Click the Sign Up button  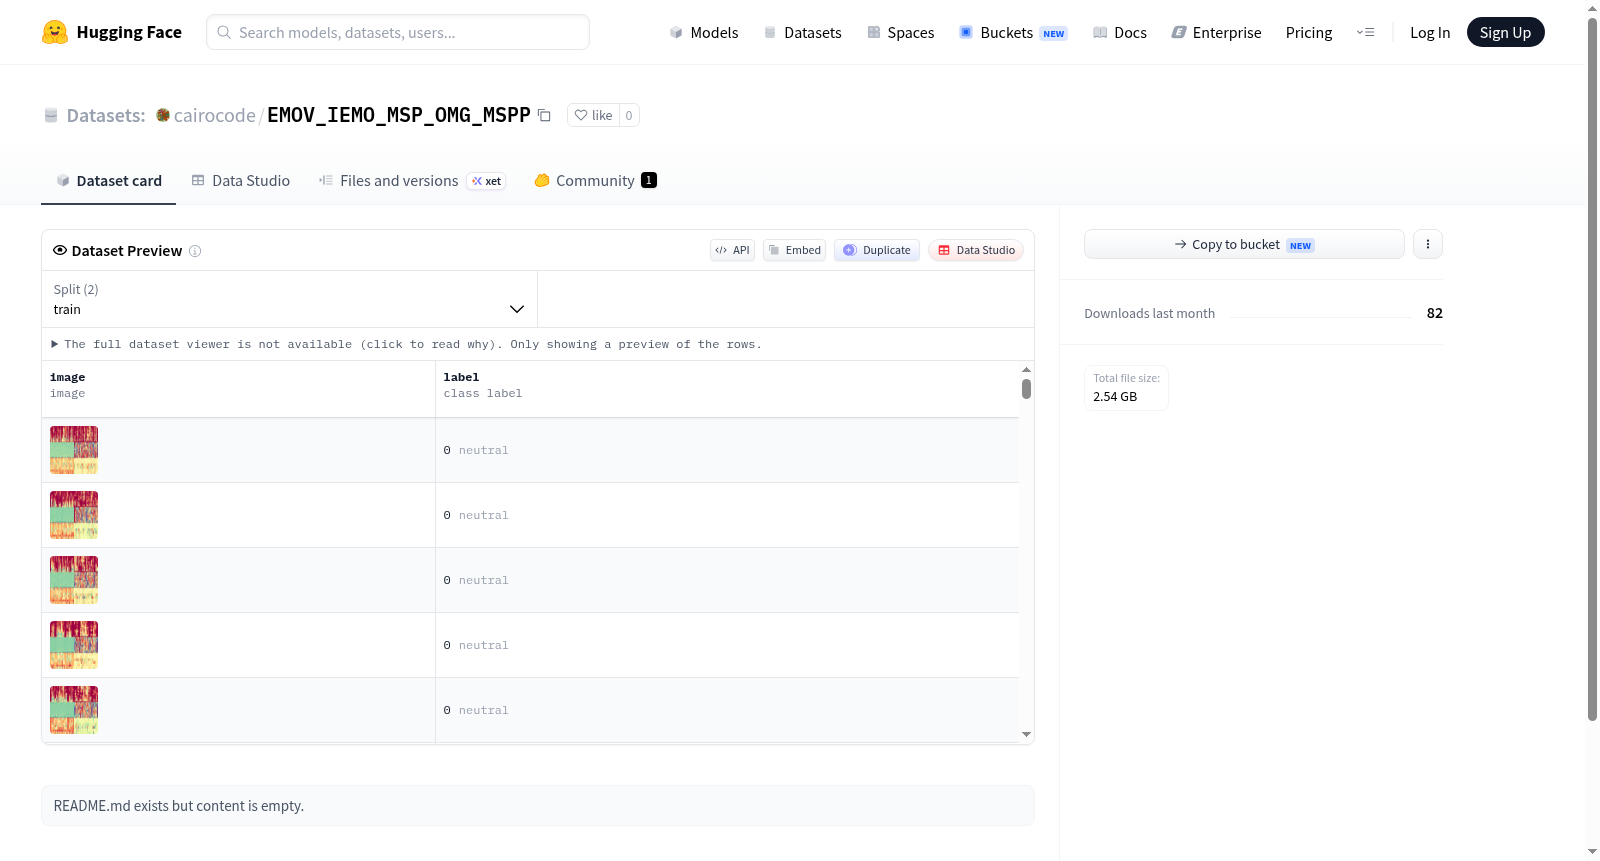pos(1505,32)
